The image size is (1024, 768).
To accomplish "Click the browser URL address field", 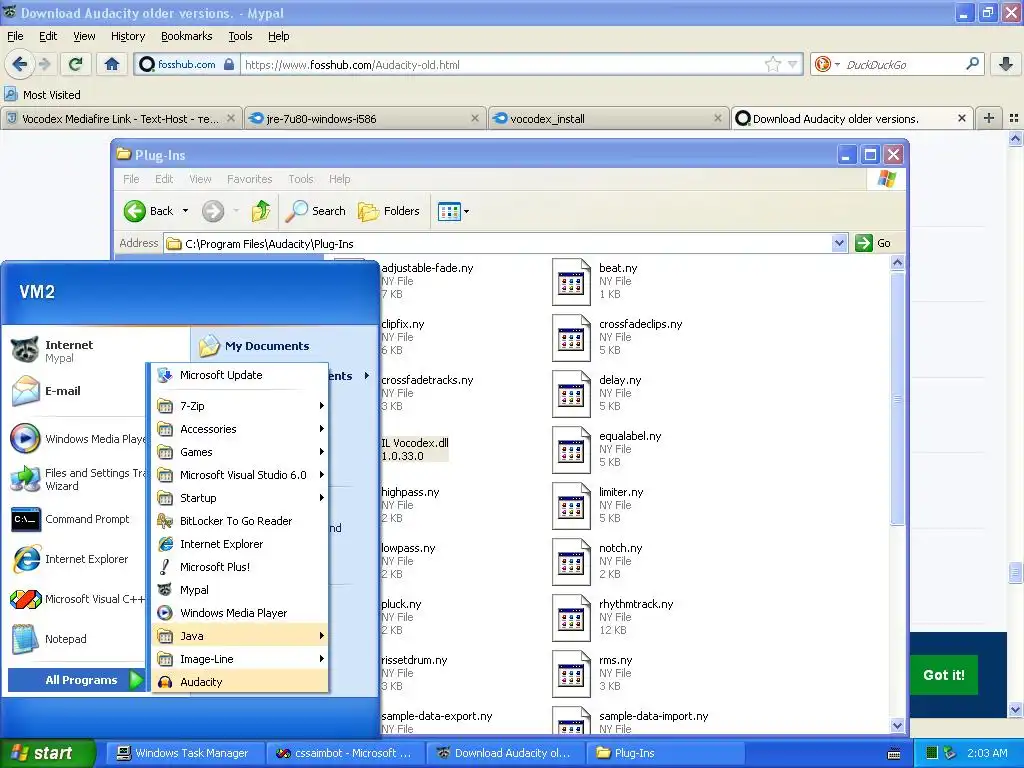I will point(503,64).
